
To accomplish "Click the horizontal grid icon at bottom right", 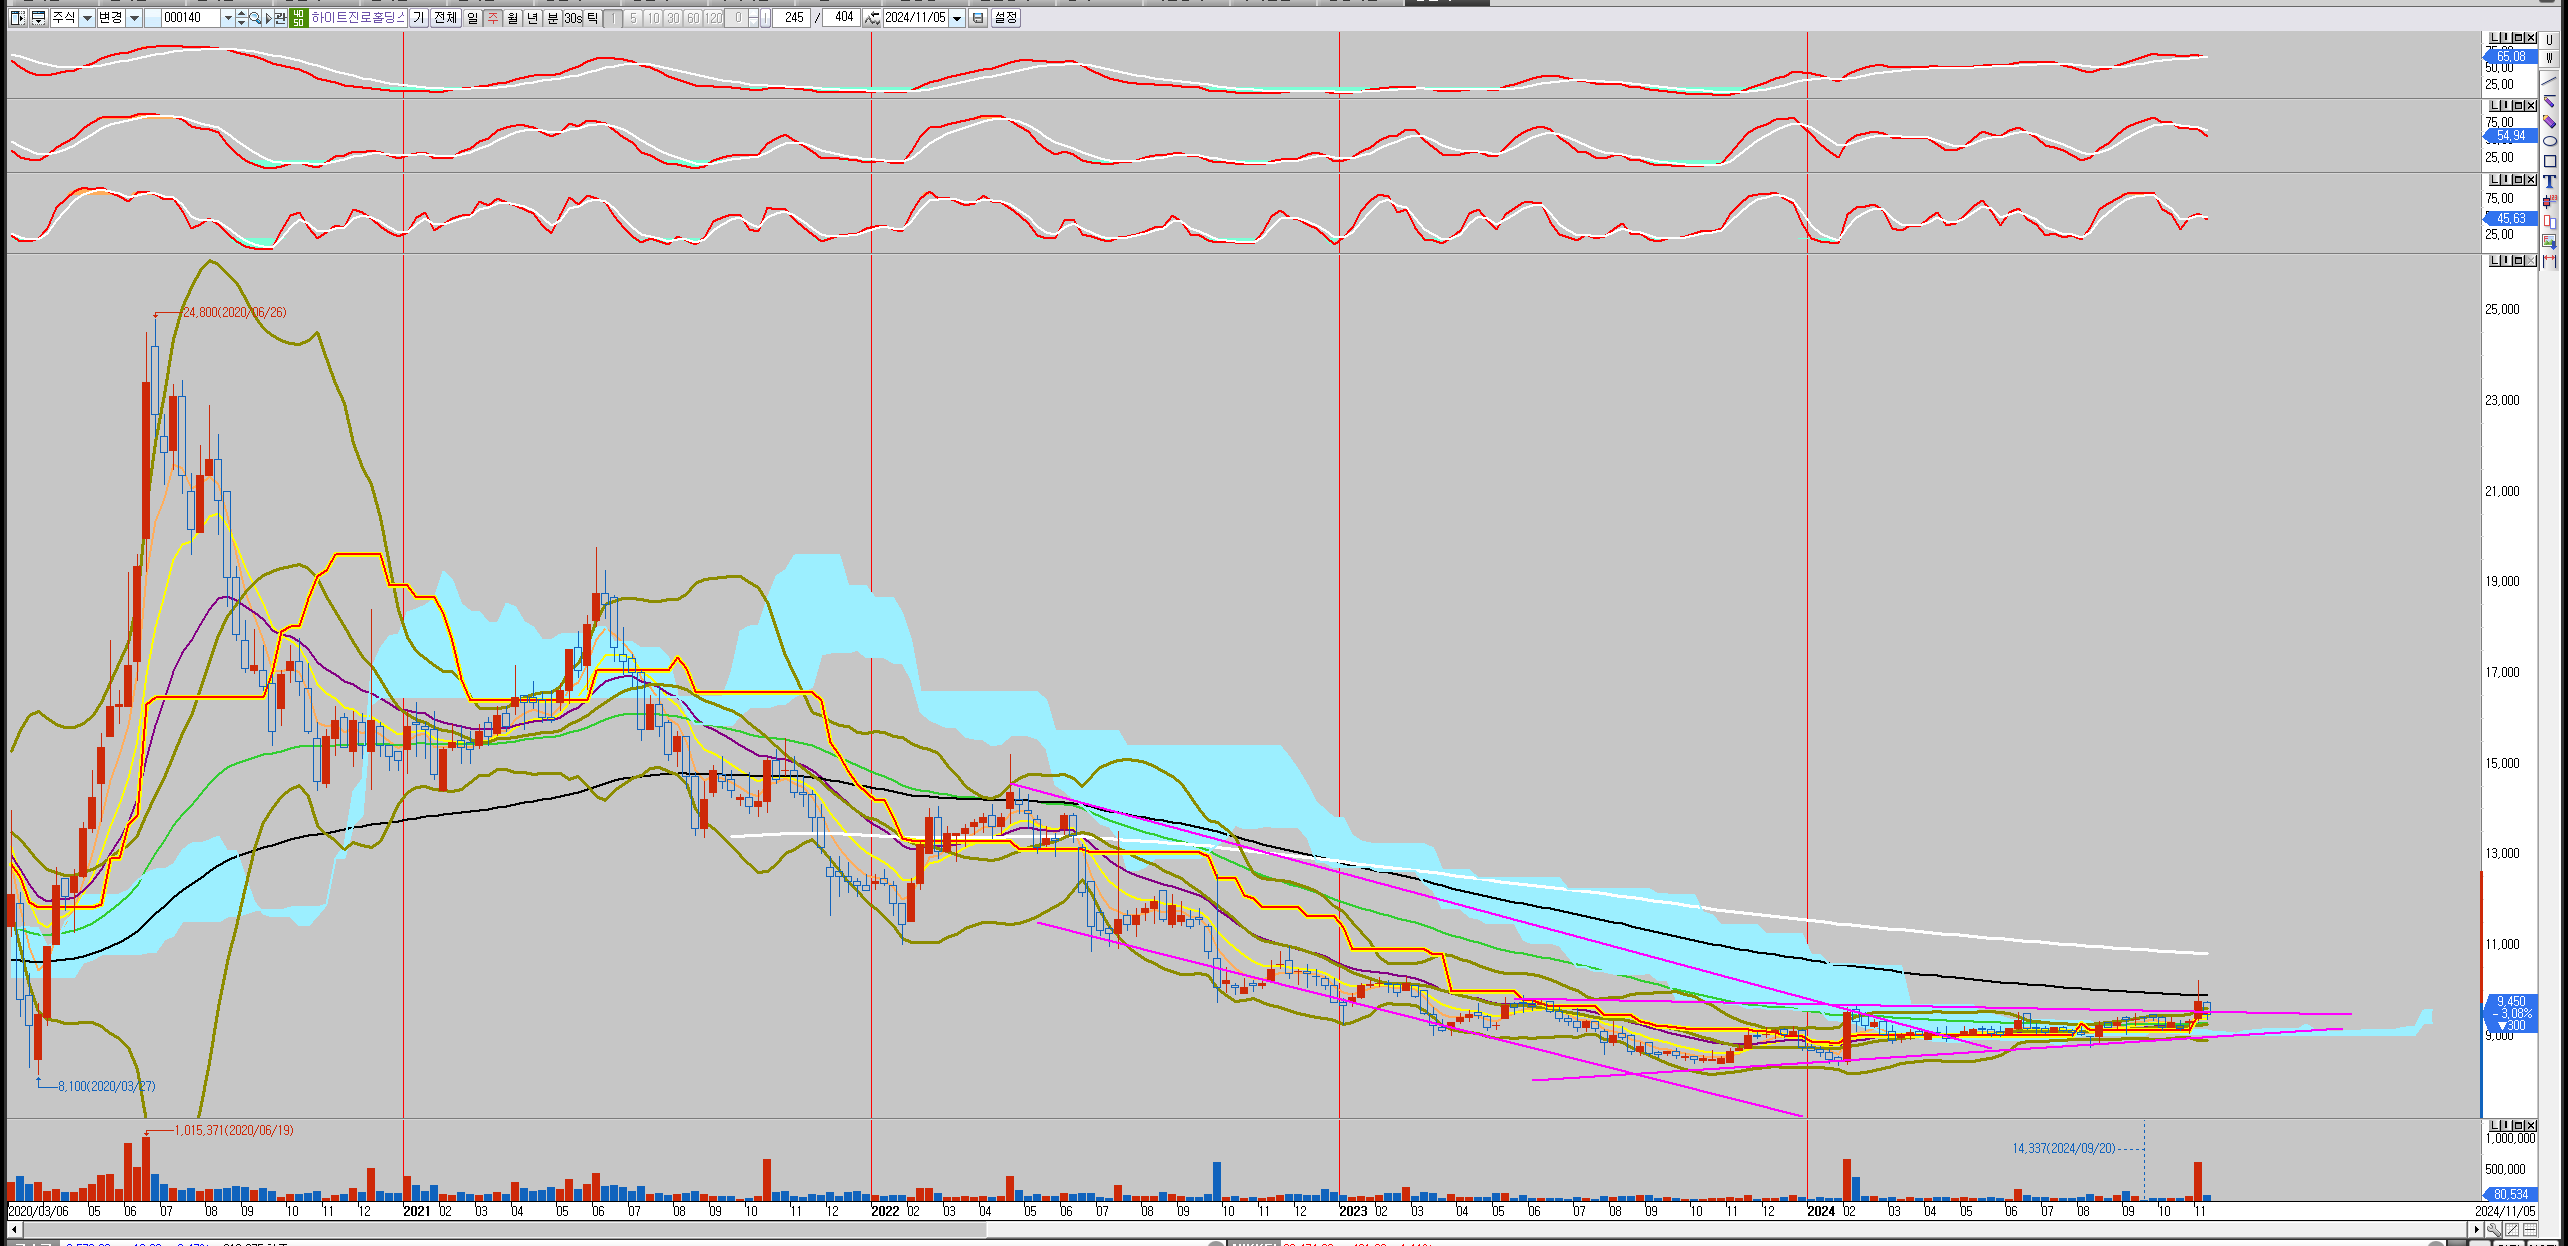I will [x=2530, y=1230].
